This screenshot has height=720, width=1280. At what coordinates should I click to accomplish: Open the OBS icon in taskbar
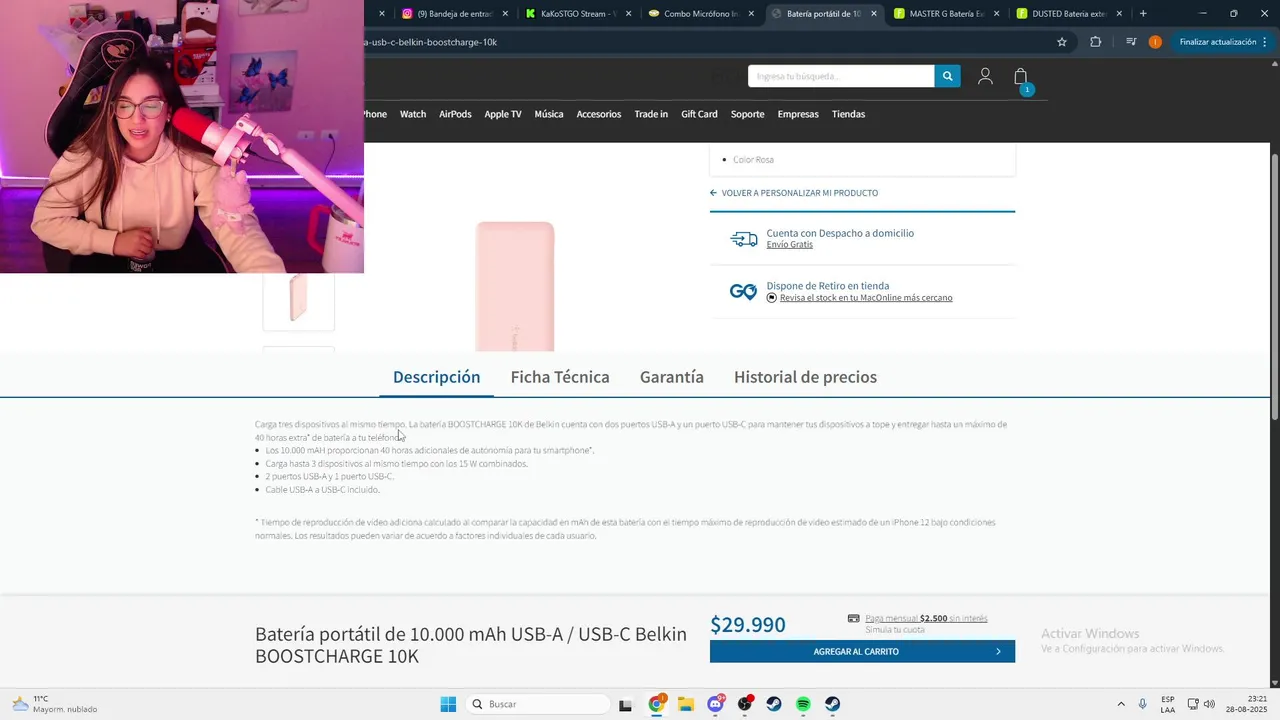click(x=745, y=704)
